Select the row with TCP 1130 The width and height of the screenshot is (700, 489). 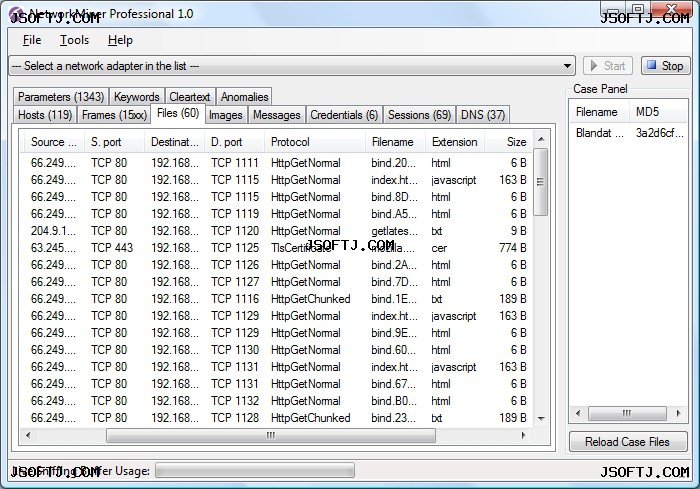click(x=277, y=350)
